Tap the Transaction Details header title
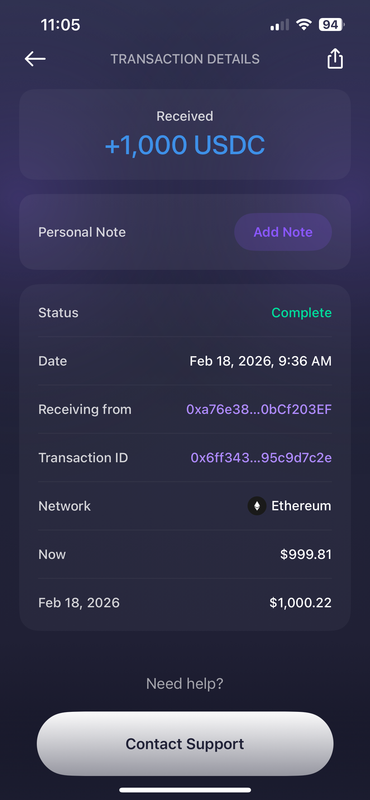The height and width of the screenshot is (800, 370). [x=185, y=59]
